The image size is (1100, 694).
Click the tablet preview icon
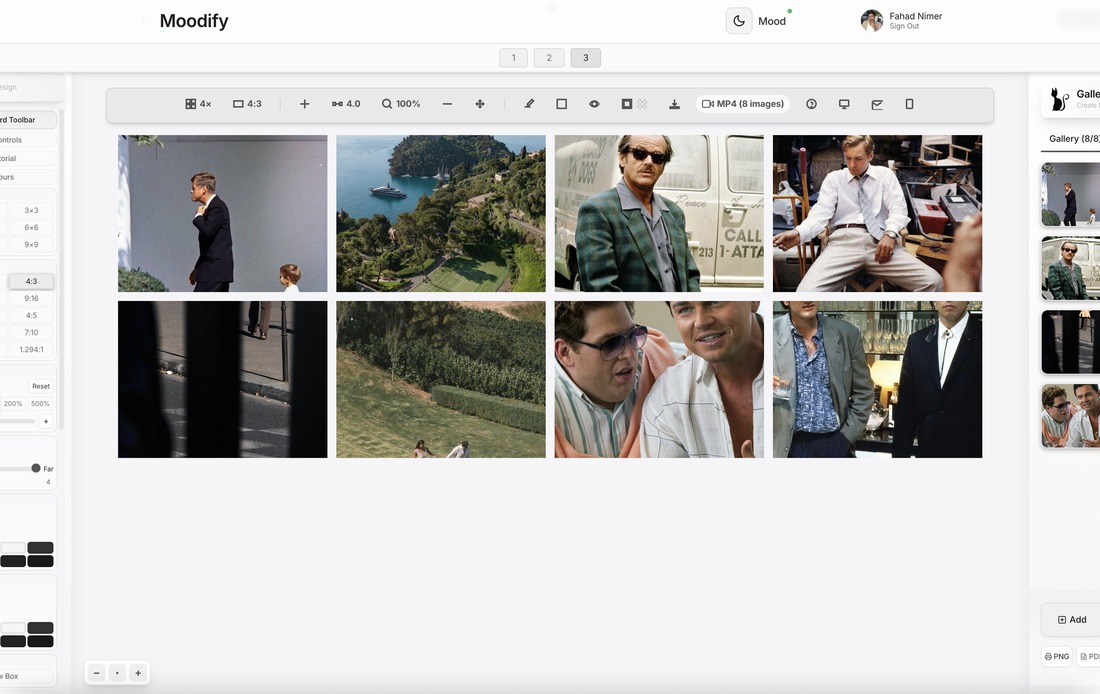(877, 104)
